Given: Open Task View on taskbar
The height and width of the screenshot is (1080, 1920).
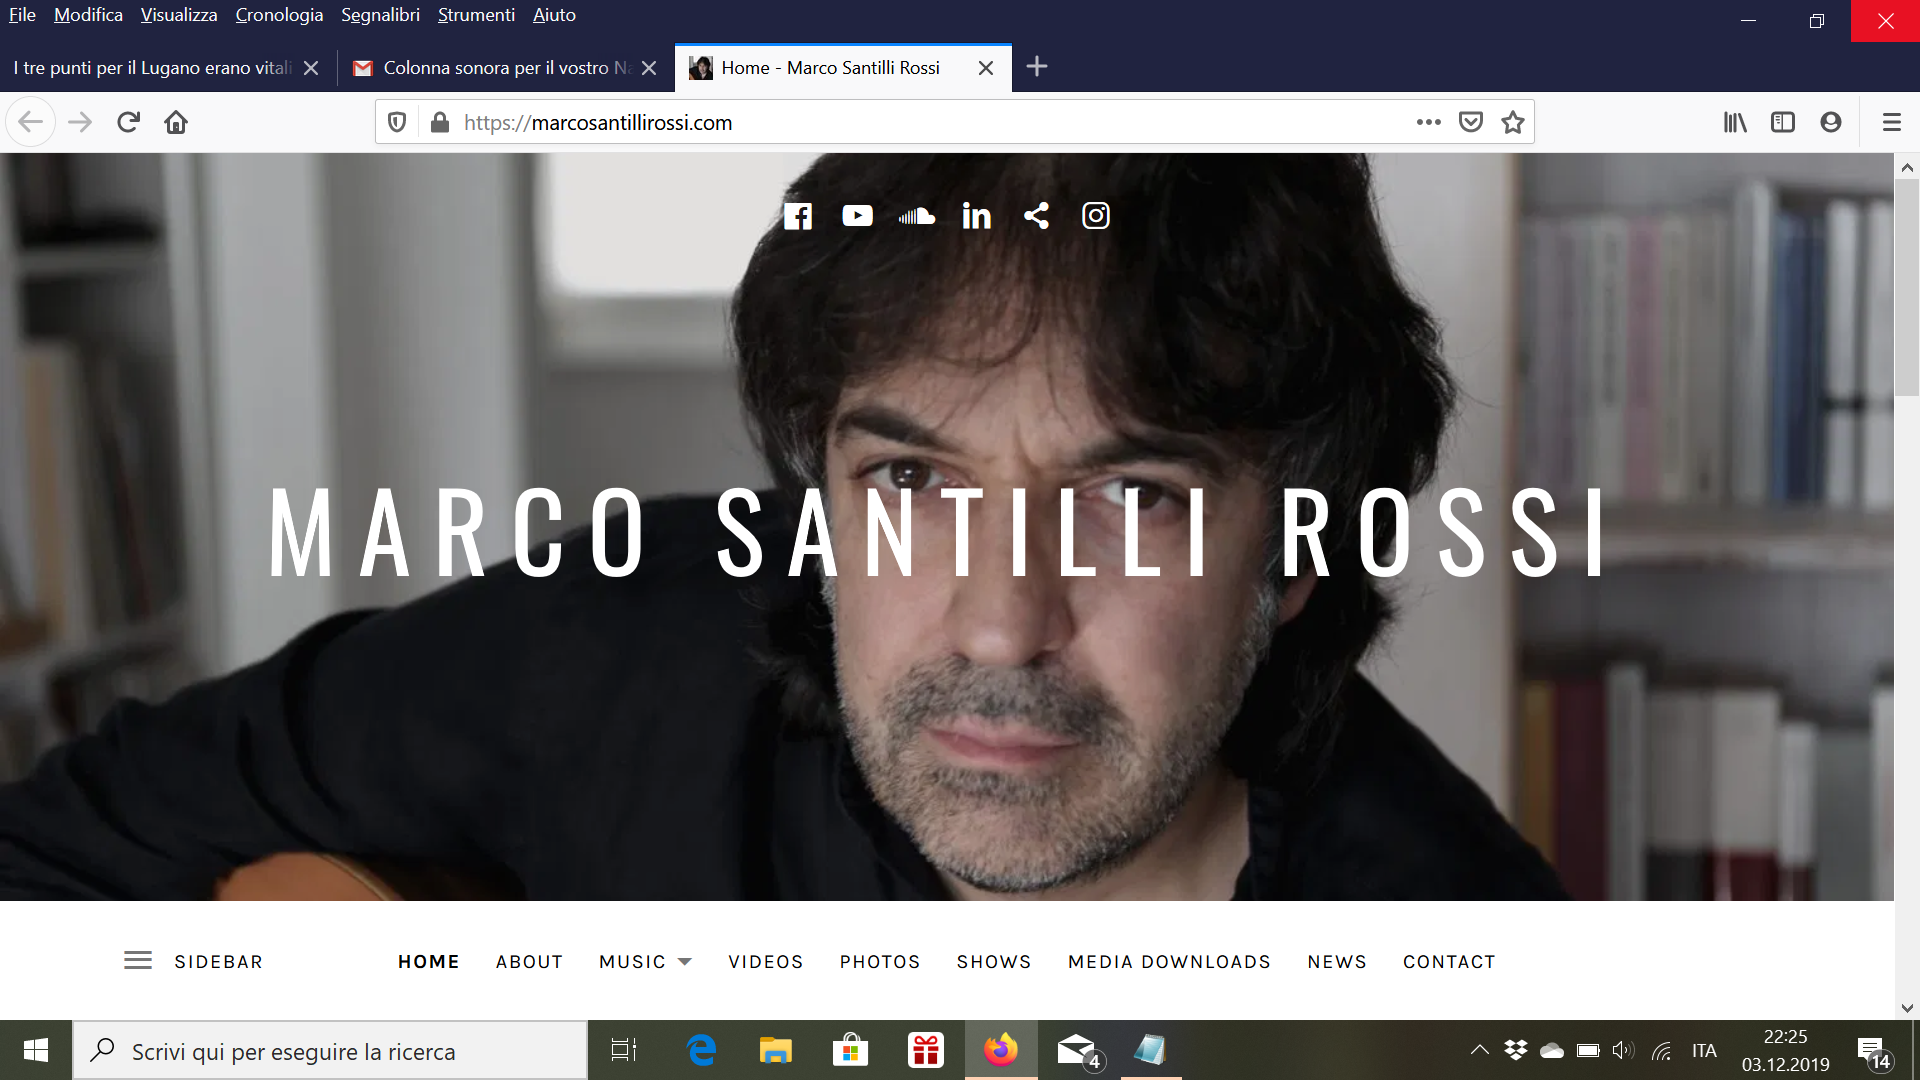Looking at the screenshot, I should point(624,1050).
